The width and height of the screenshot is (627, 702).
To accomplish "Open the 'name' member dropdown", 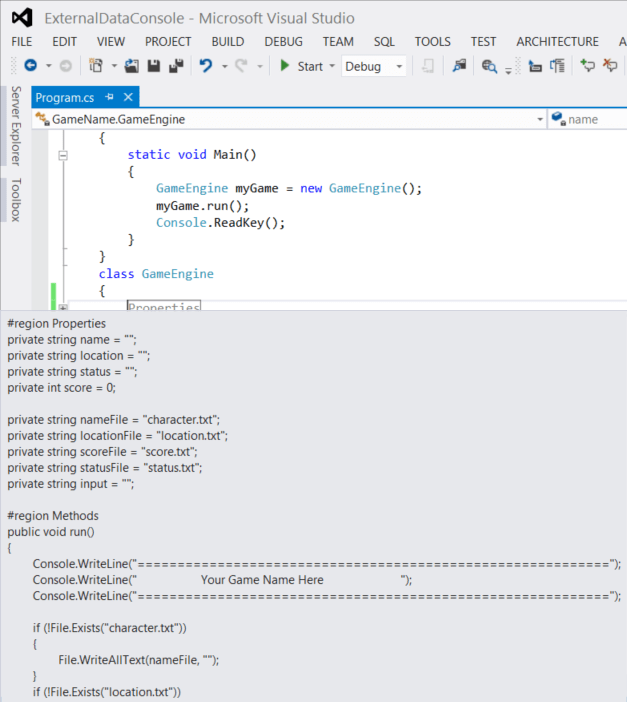I will [x=588, y=119].
